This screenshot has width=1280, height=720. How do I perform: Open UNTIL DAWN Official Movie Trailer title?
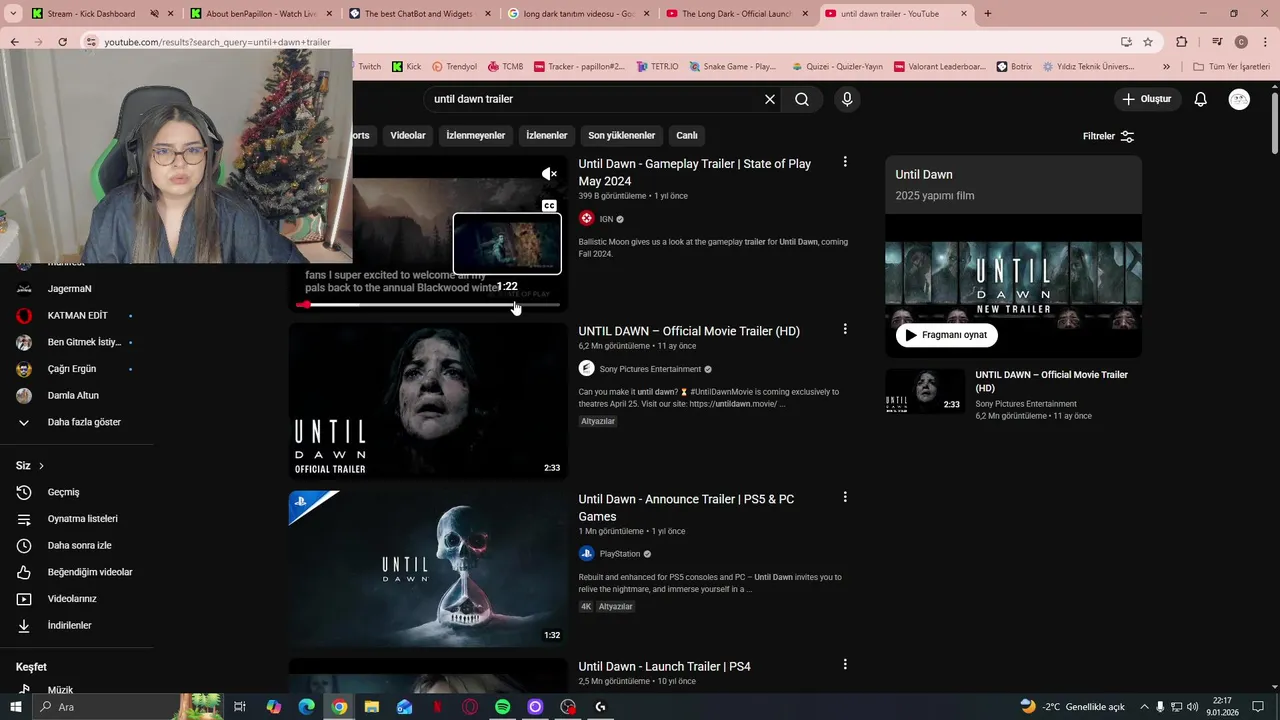(x=689, y=331)
